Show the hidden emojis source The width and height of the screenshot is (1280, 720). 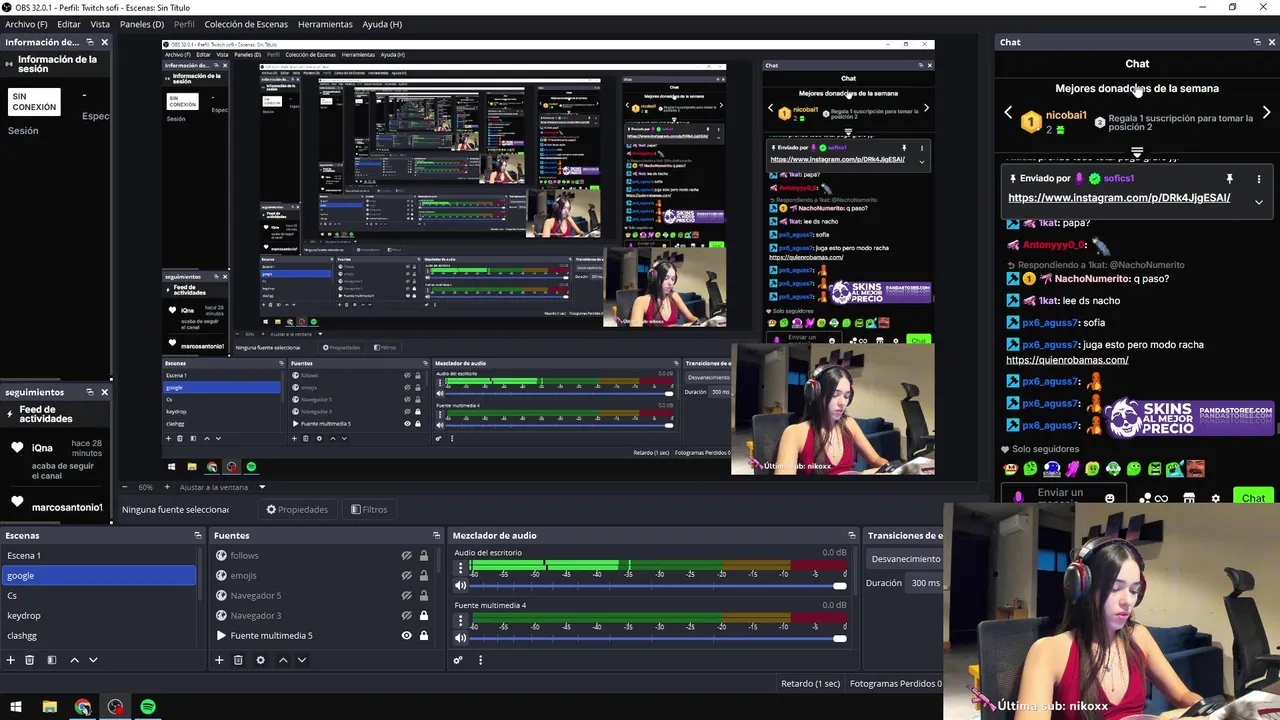pyautogui.click(x=406, y=575)
